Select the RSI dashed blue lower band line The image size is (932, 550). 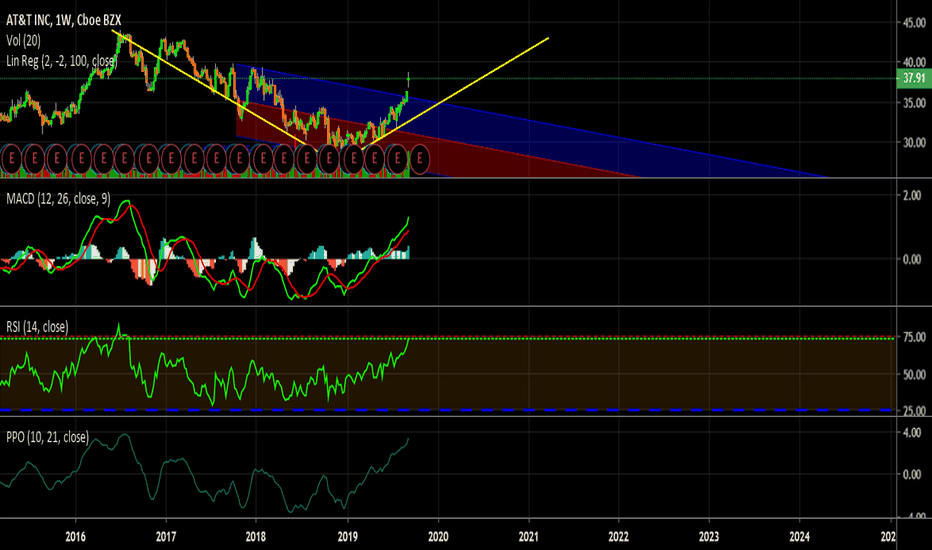446,410
